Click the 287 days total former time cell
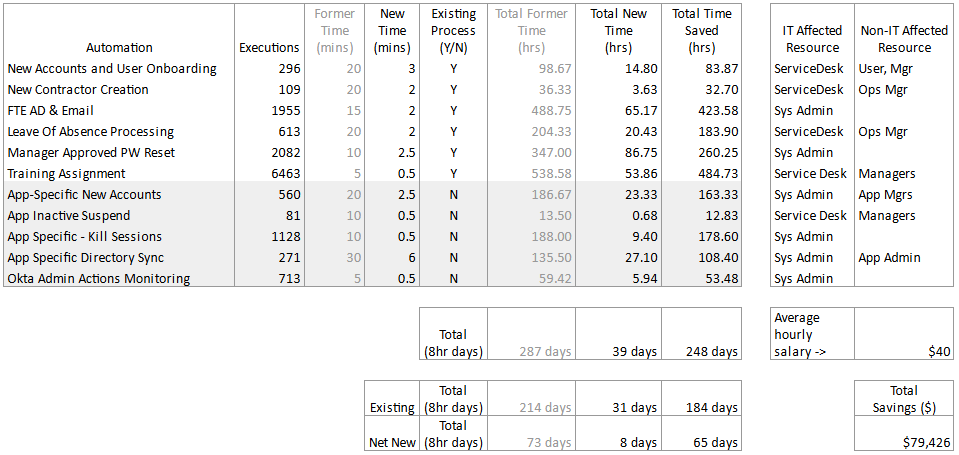Viewport: 959px width, 455px height. [547, 352]
